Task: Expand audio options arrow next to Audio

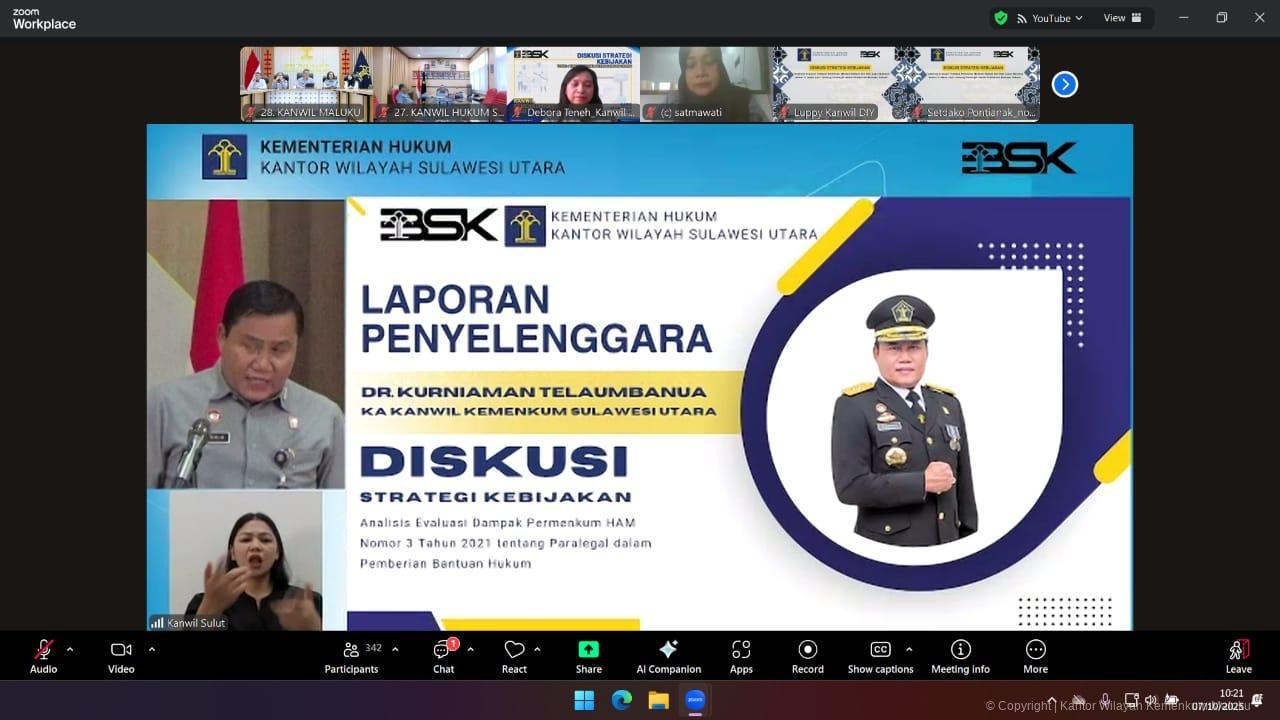Action: coord(70,649)
